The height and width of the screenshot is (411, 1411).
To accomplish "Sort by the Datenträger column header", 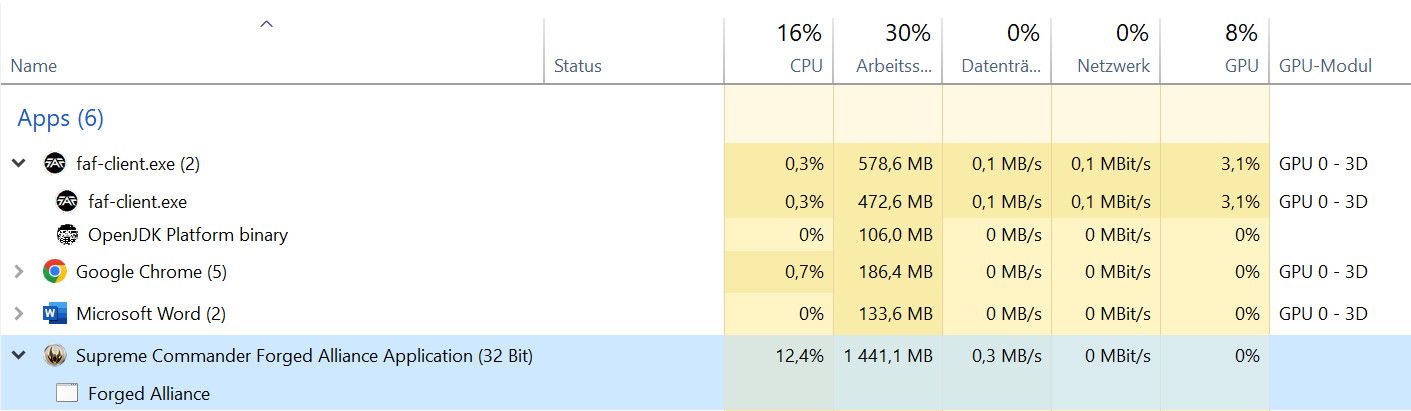I will coord(996,50).
